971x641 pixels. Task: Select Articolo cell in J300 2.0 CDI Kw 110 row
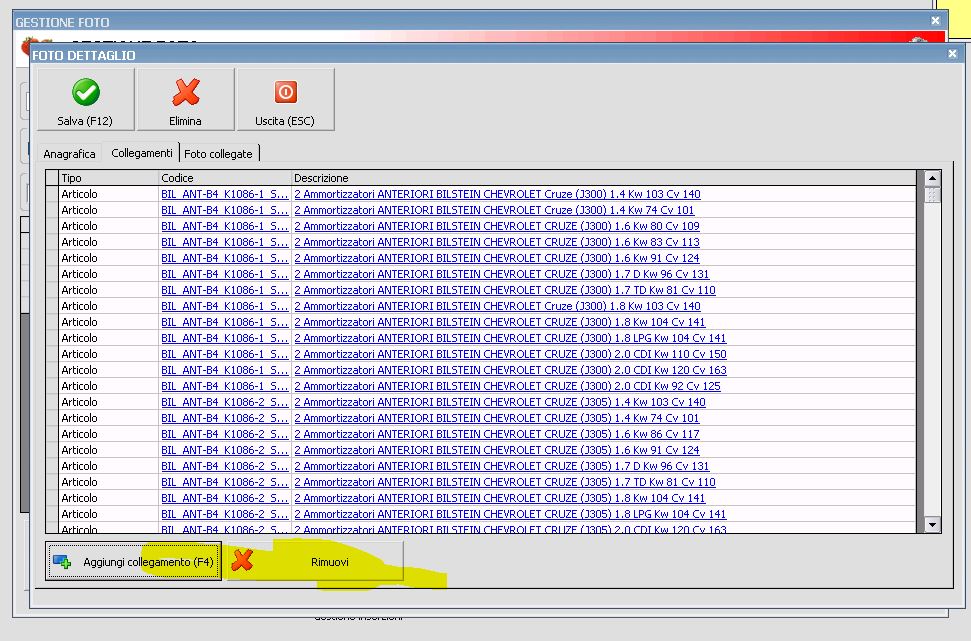[x=108, y=354]
